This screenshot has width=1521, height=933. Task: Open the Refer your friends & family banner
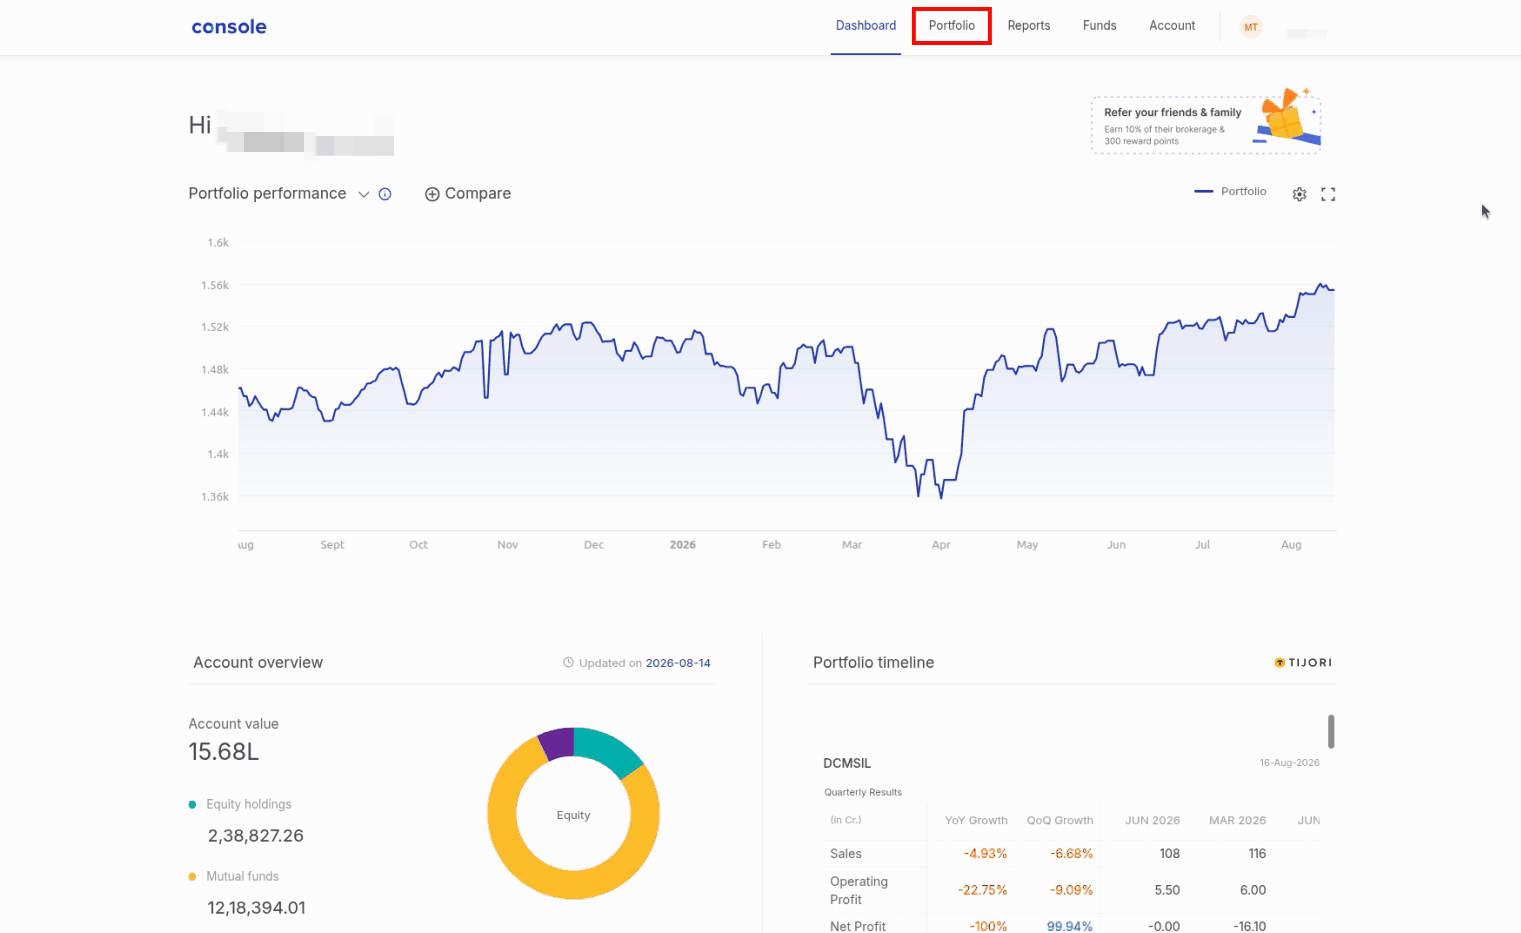pyautogui.click(x=1206, y=124)
